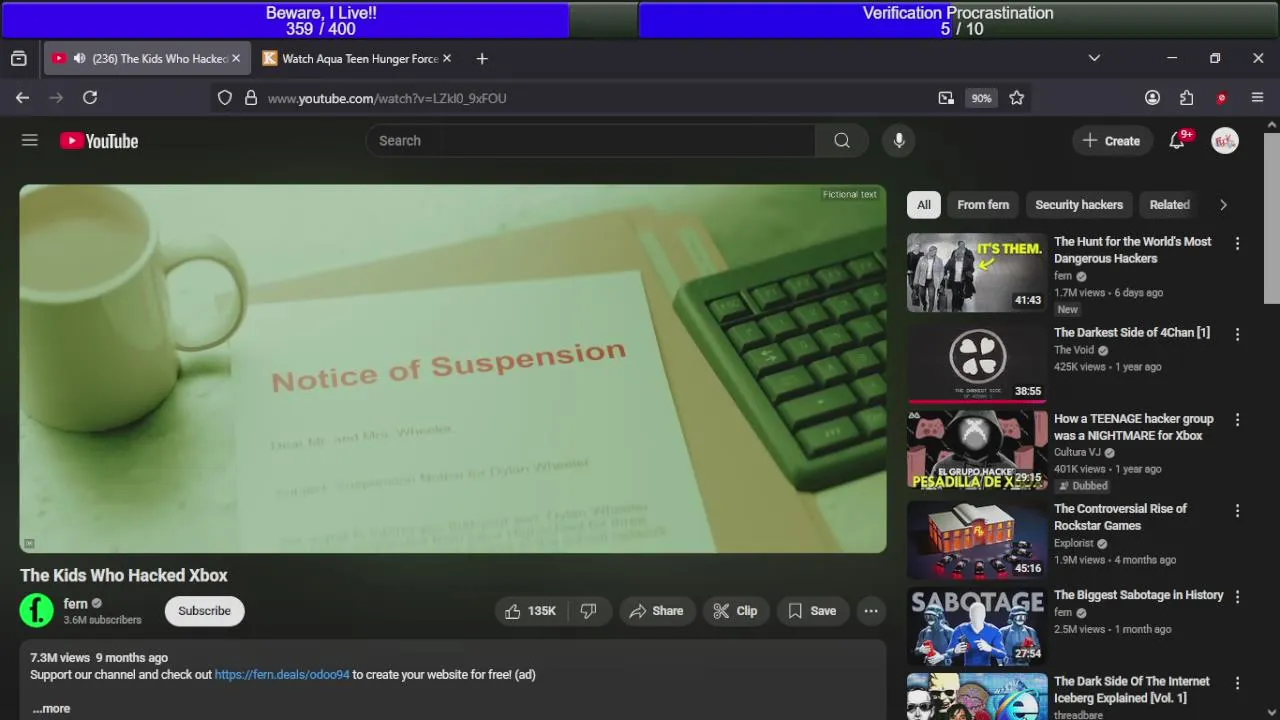This screenshot has width=1280, height=720.
Task: Reset the 90% zoom level badge
Action: pos(981,98)
